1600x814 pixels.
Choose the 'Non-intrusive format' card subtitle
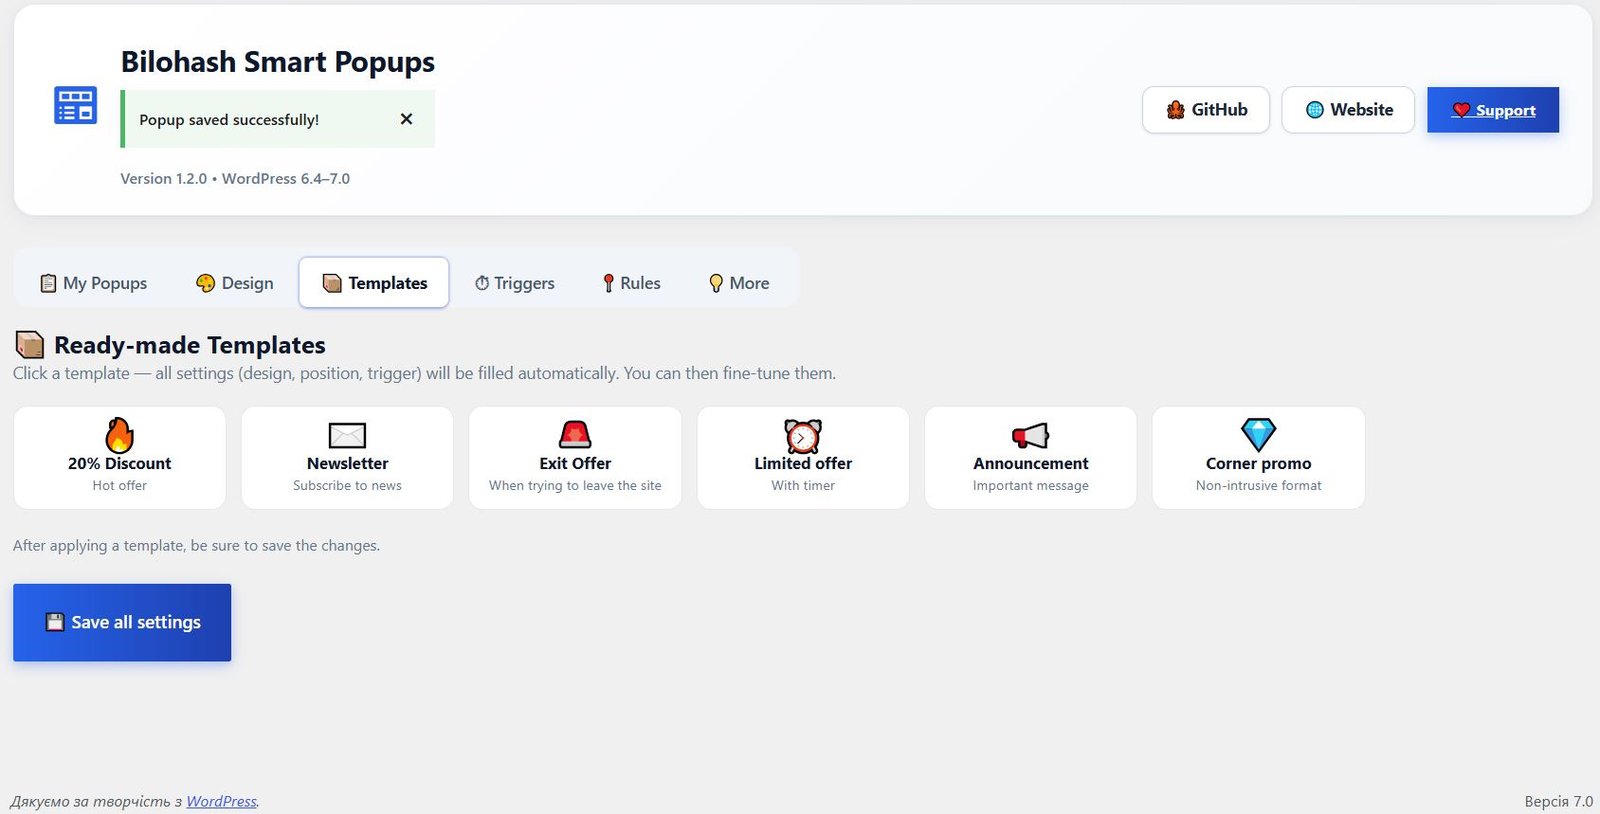click(1258, 486)
